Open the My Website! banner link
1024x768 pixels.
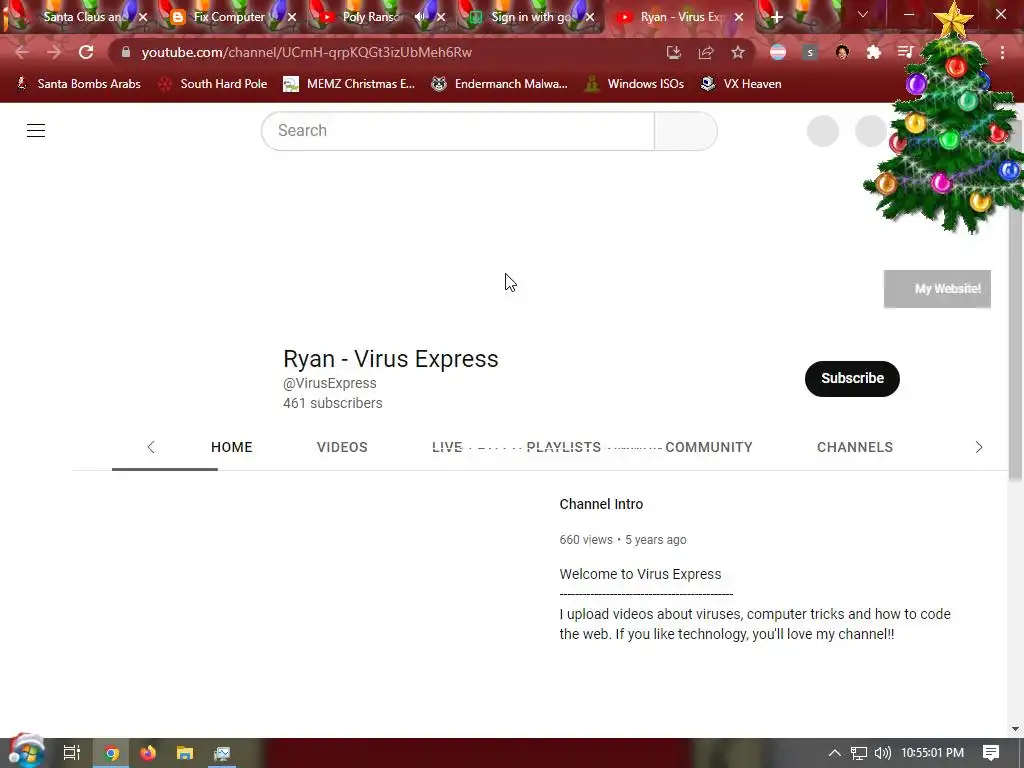coord(937,289)
